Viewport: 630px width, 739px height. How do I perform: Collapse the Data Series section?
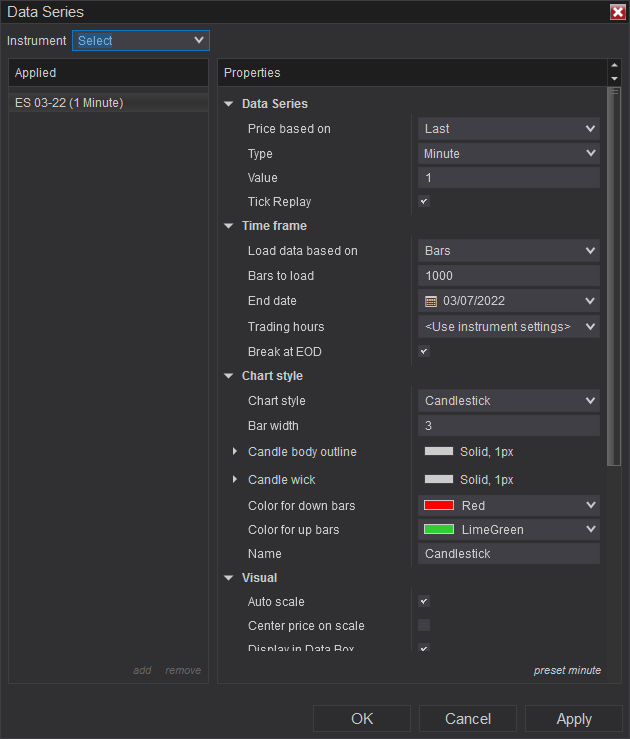(229, 104)
